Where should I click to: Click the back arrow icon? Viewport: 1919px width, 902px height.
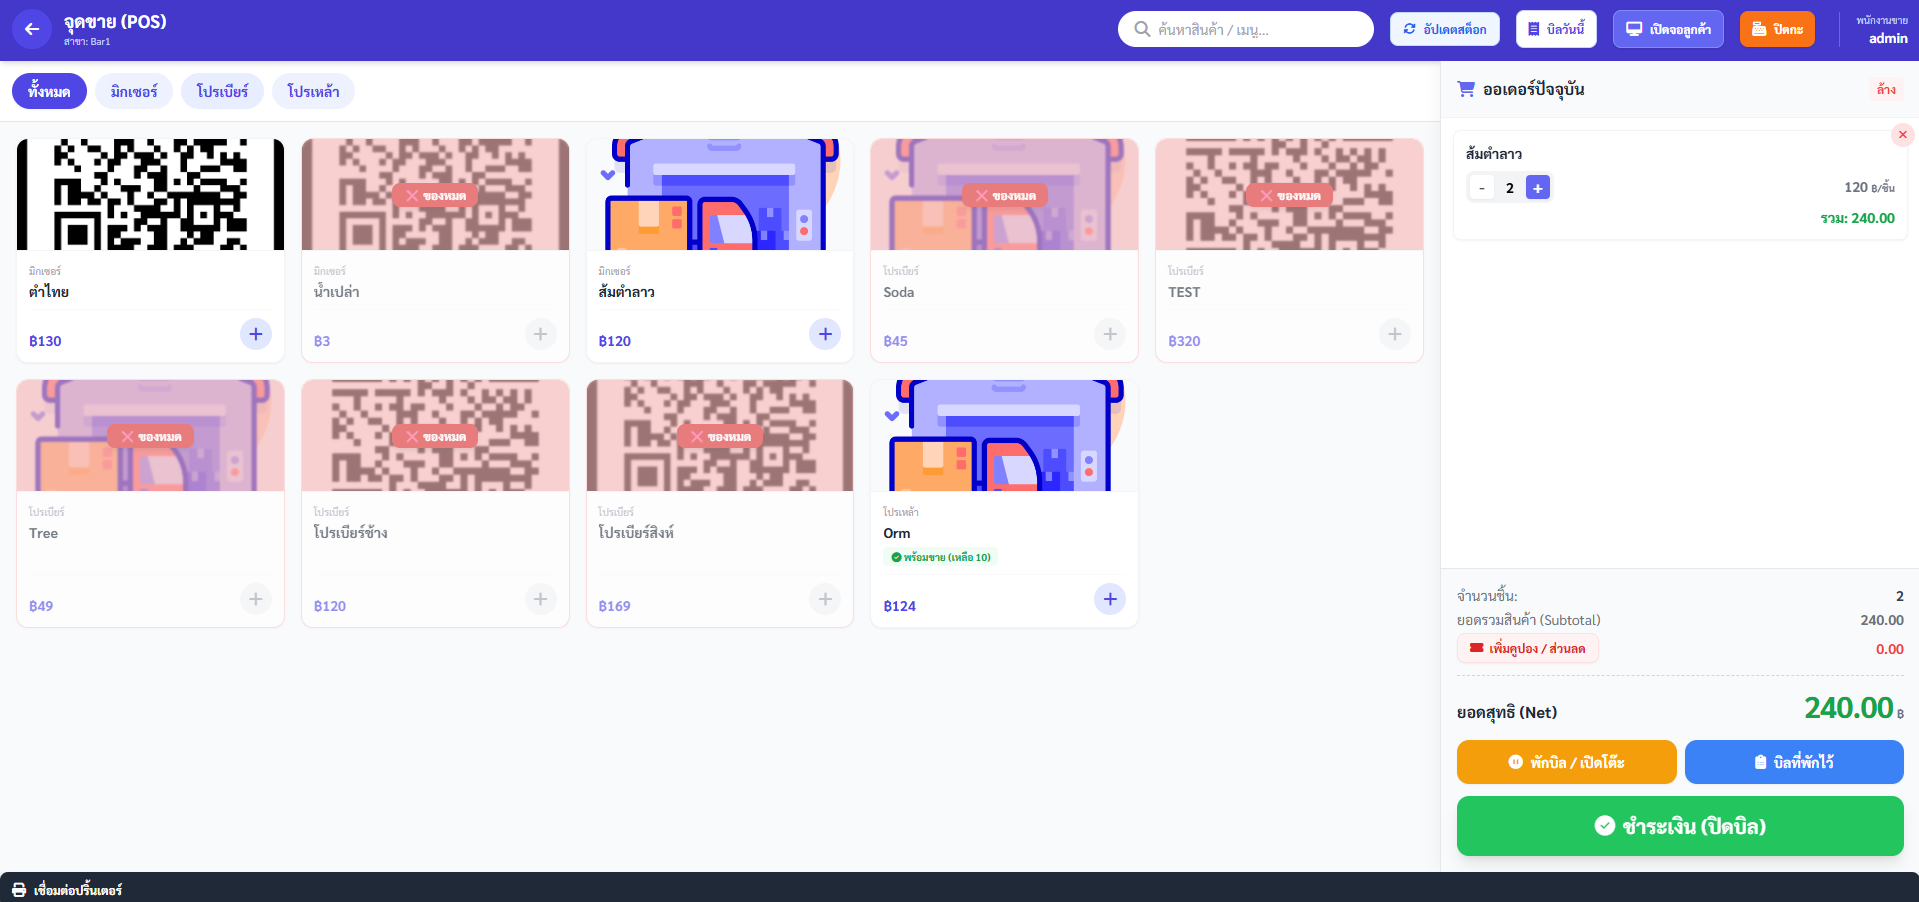(31, 29)
